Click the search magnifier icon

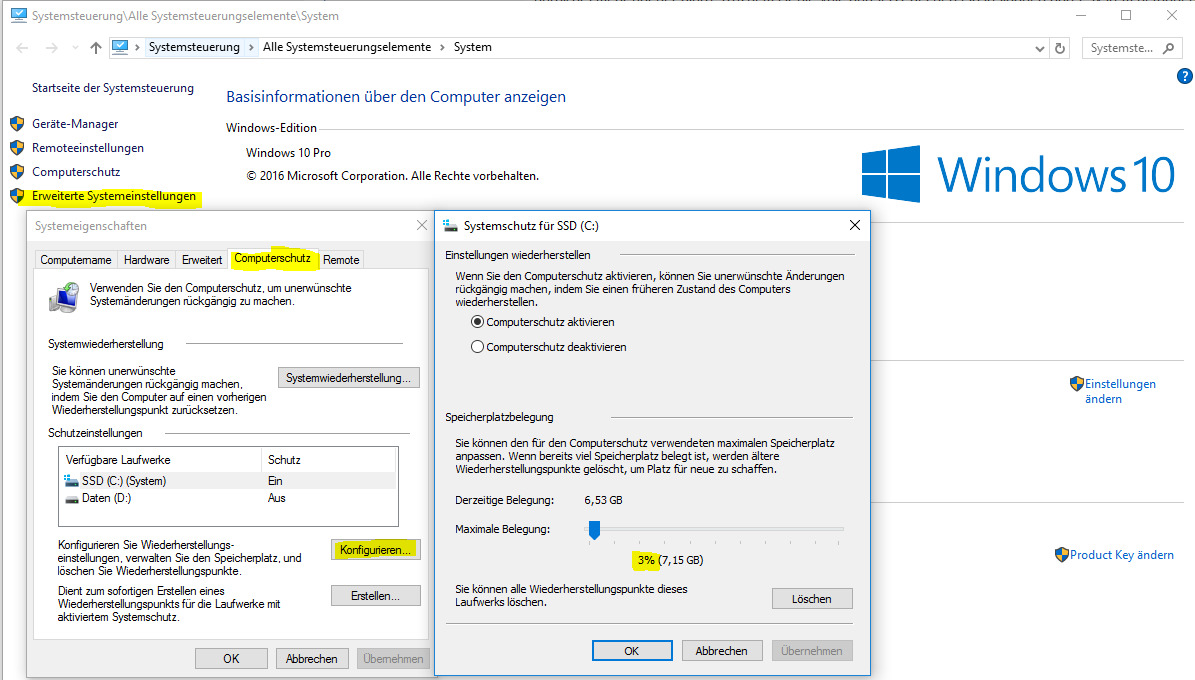1168,48
